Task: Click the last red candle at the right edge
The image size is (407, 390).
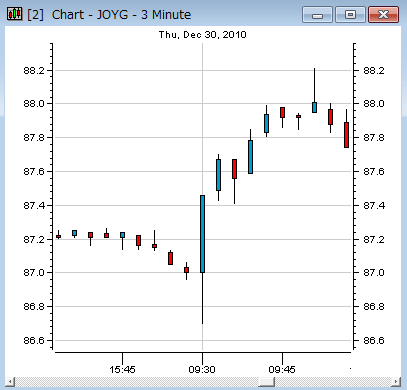Action: [346, 135]
